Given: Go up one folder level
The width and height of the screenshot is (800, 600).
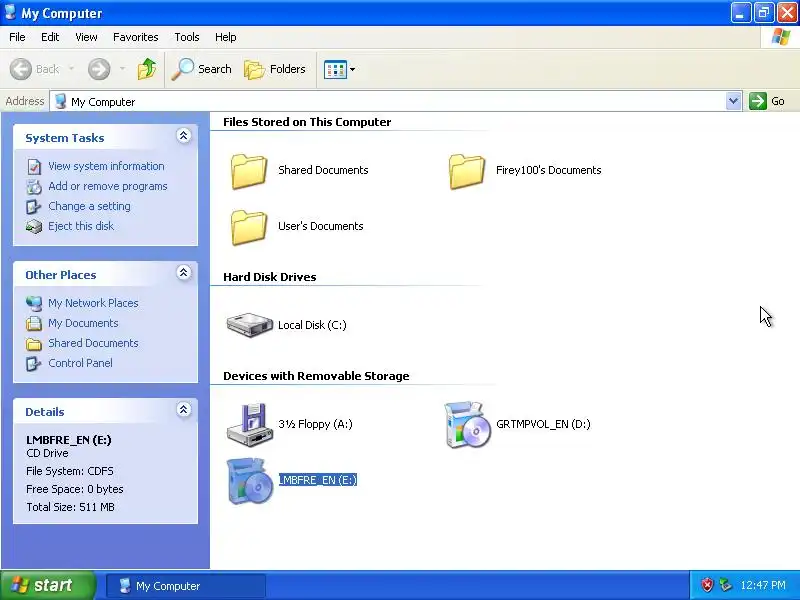Looking at the screenshot, I should pos(147,69).
